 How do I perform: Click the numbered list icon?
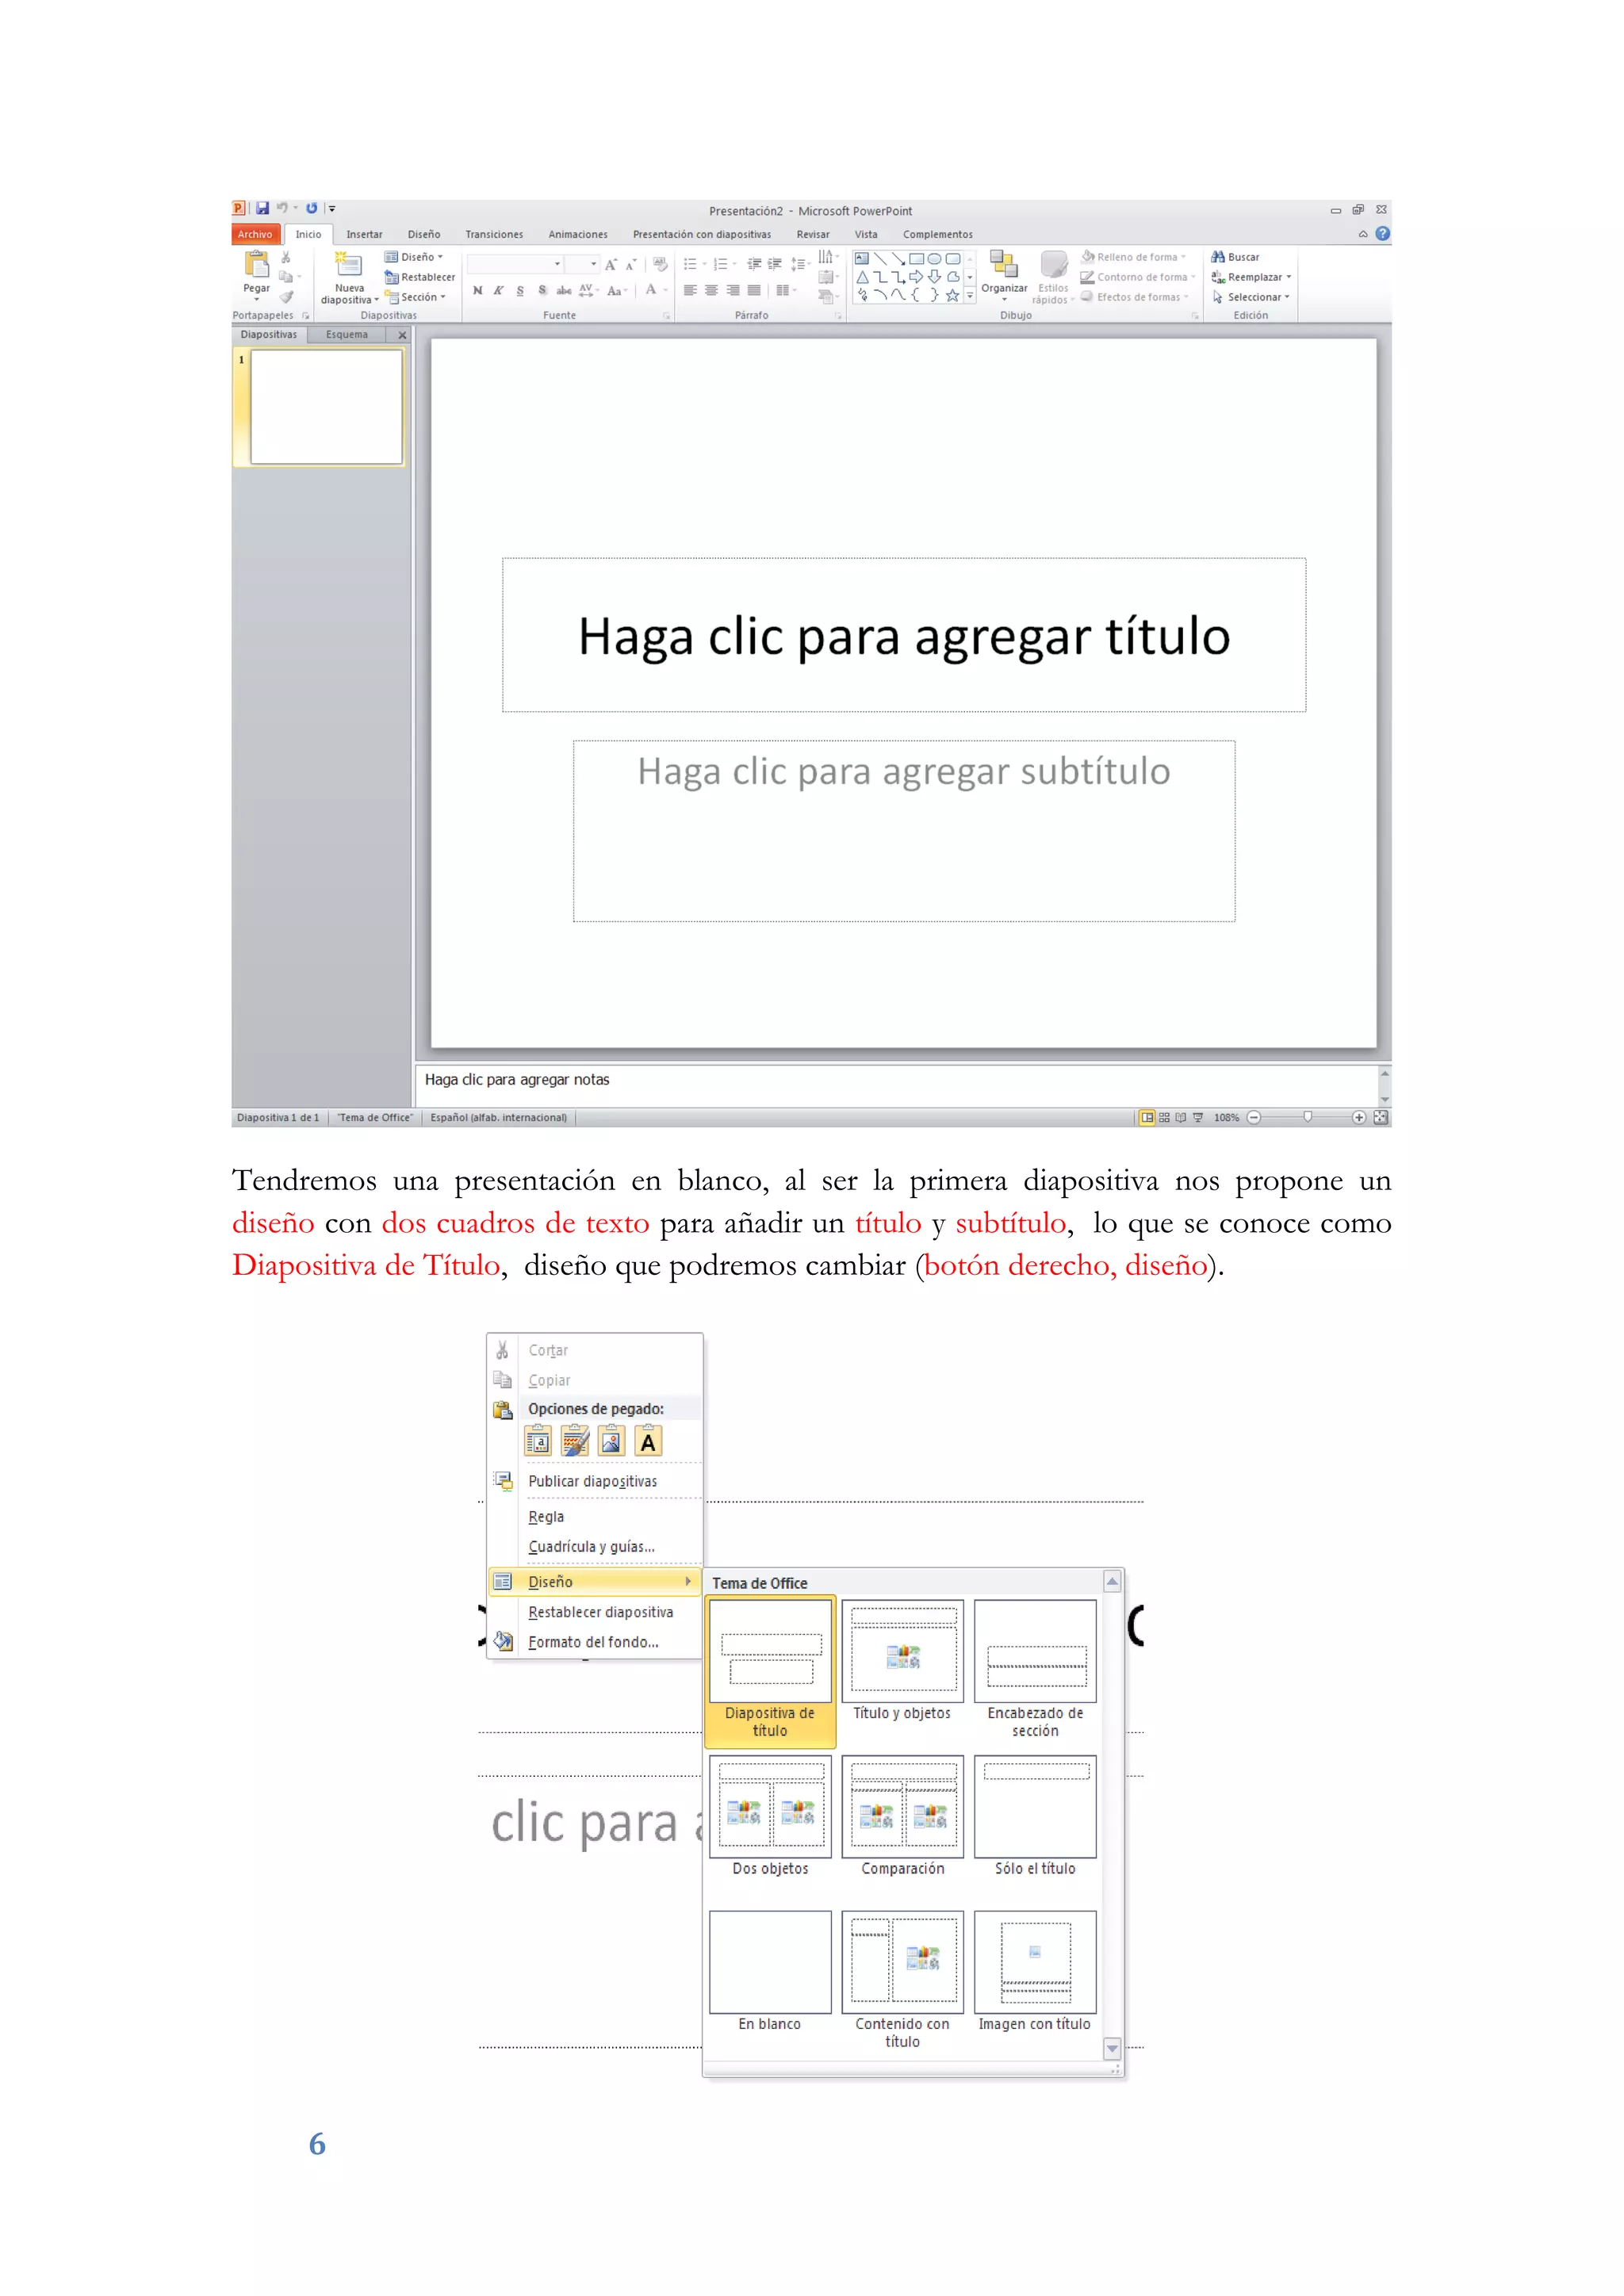(720, 264)
